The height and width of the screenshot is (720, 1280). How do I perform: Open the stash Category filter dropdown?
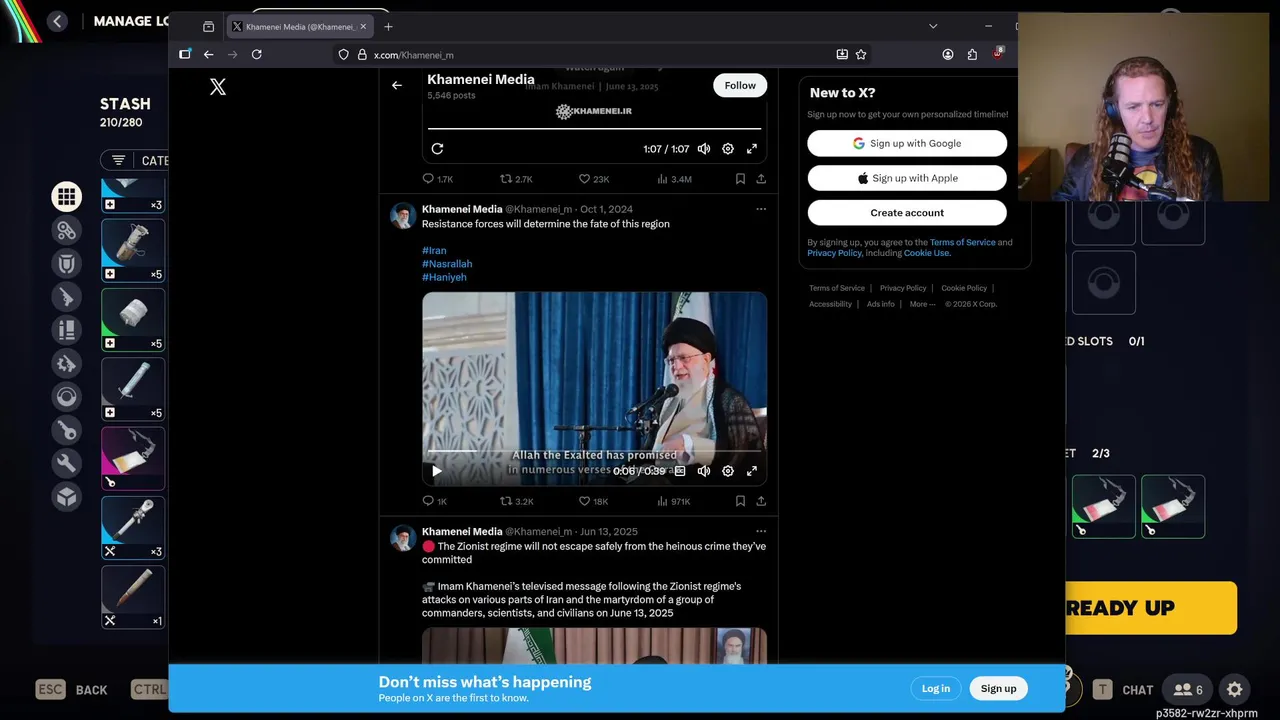[x=135, y=160]
